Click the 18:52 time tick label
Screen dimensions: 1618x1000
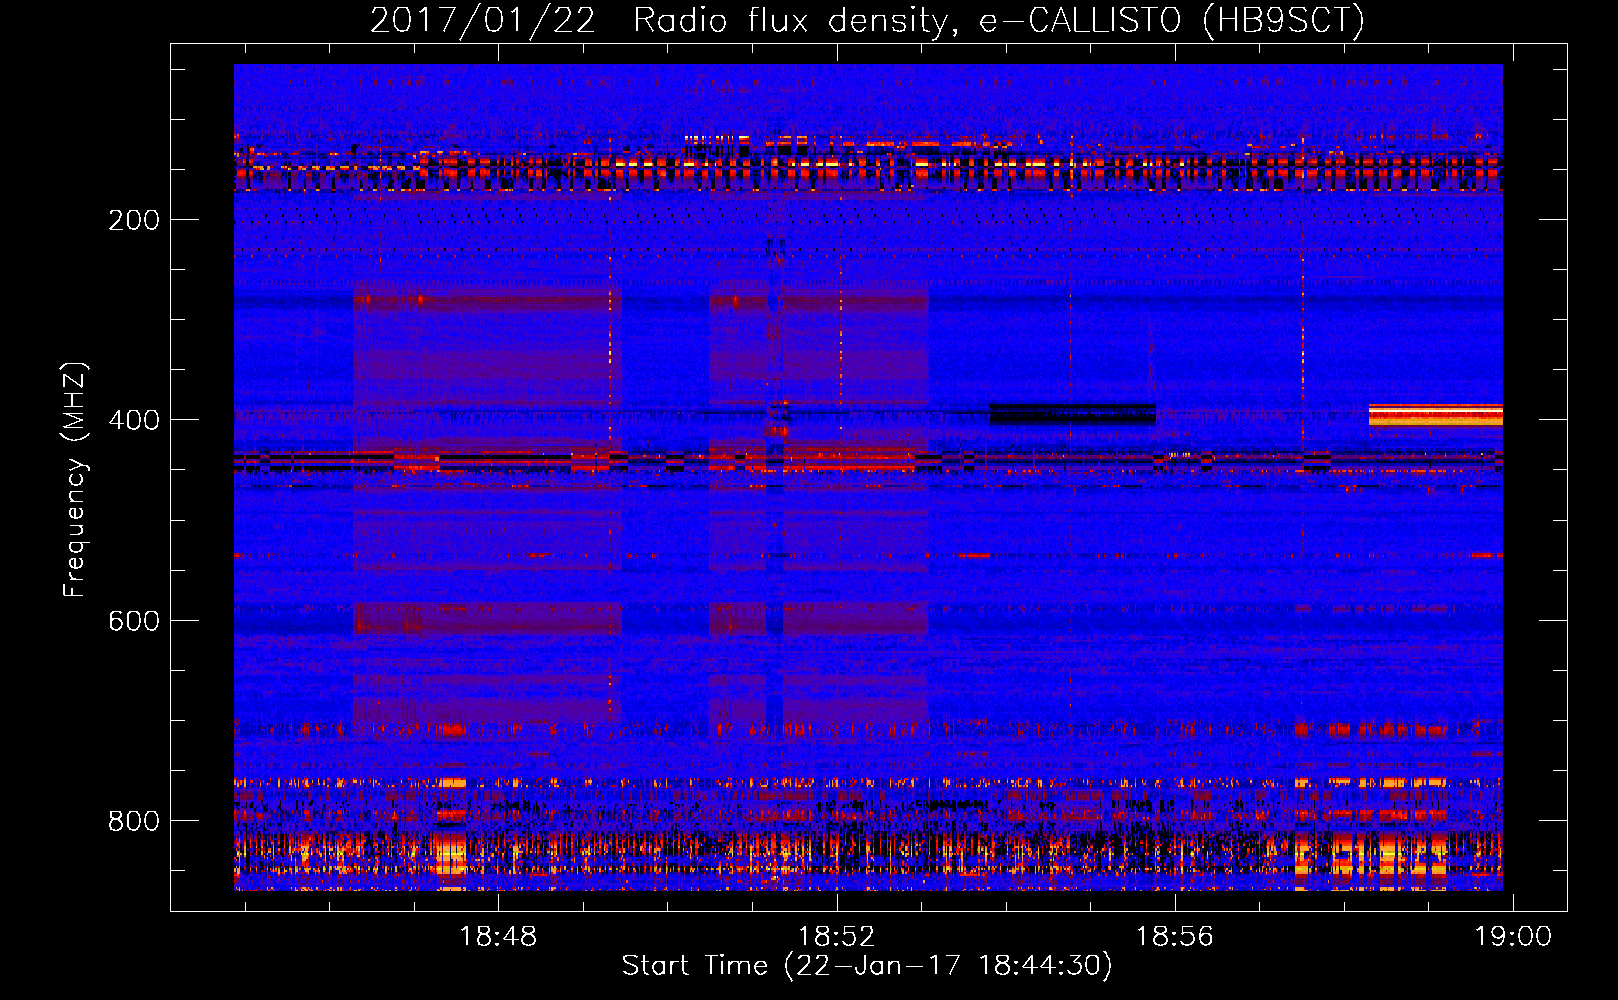coord(836,936)
